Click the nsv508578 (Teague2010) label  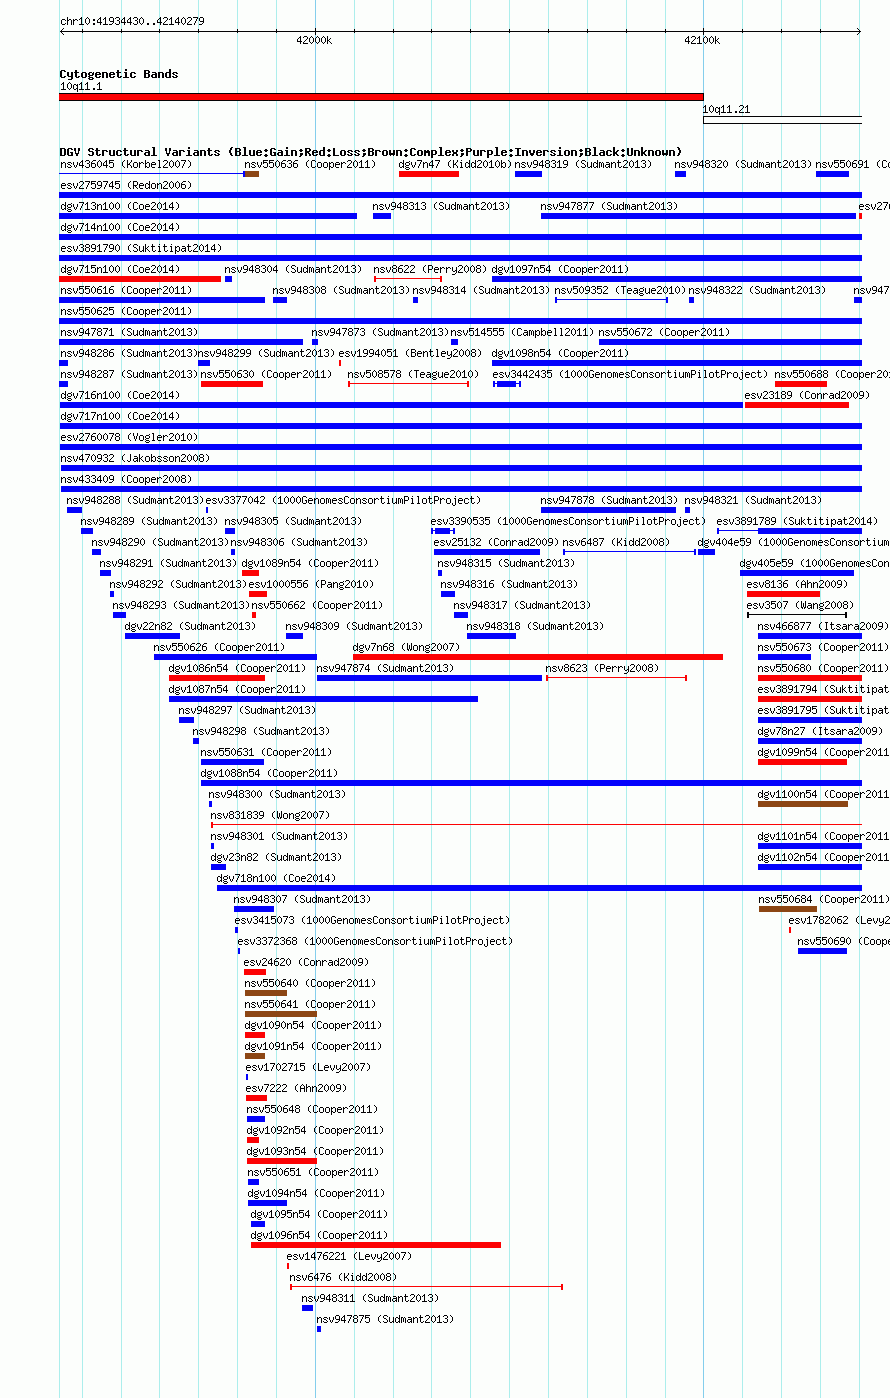click(413, 374)
